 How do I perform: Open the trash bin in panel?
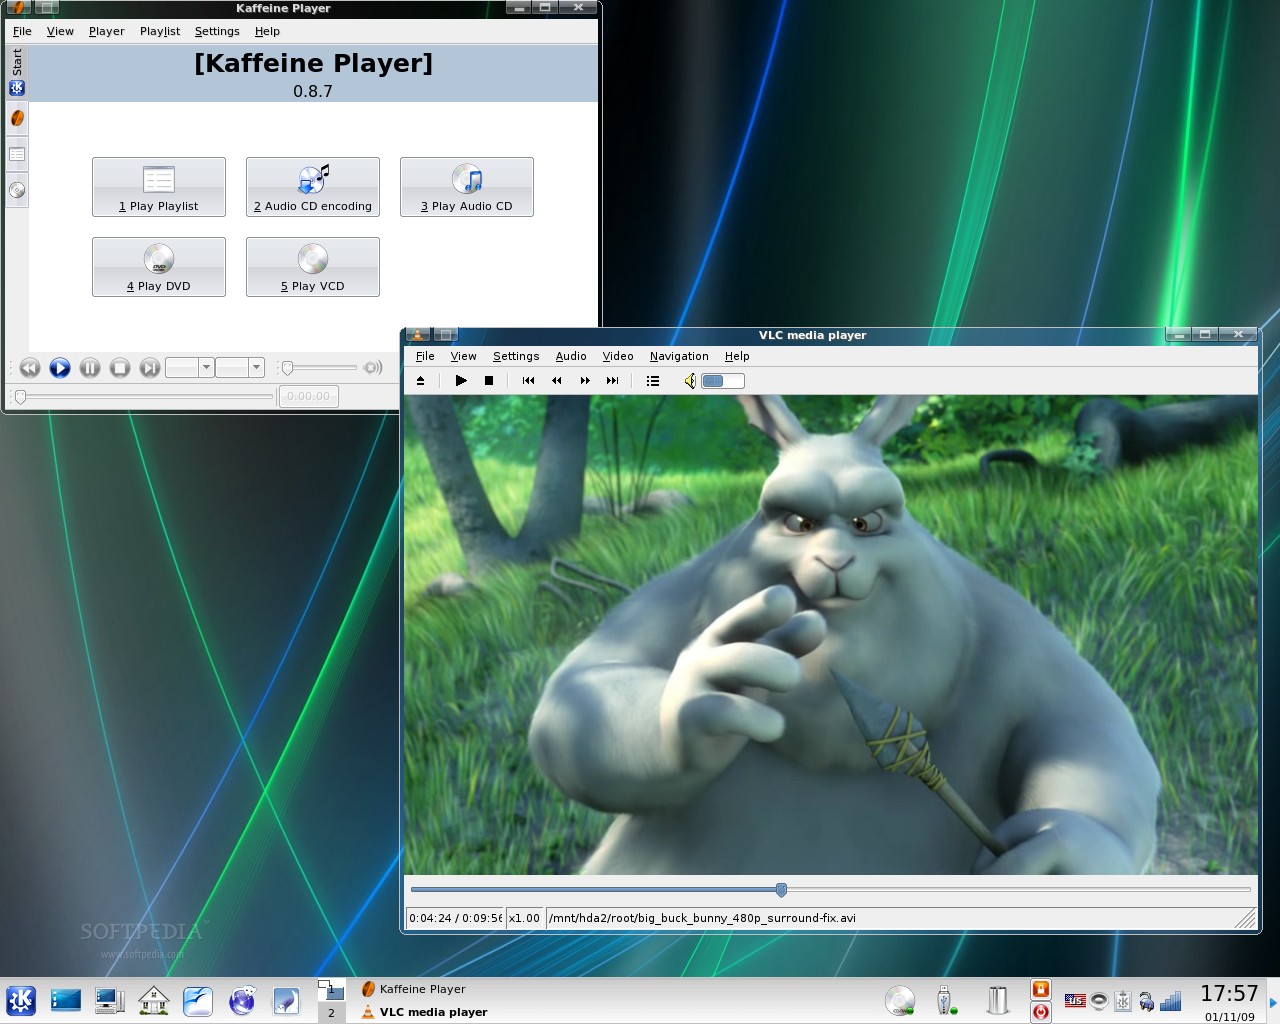click(997, 1000)
